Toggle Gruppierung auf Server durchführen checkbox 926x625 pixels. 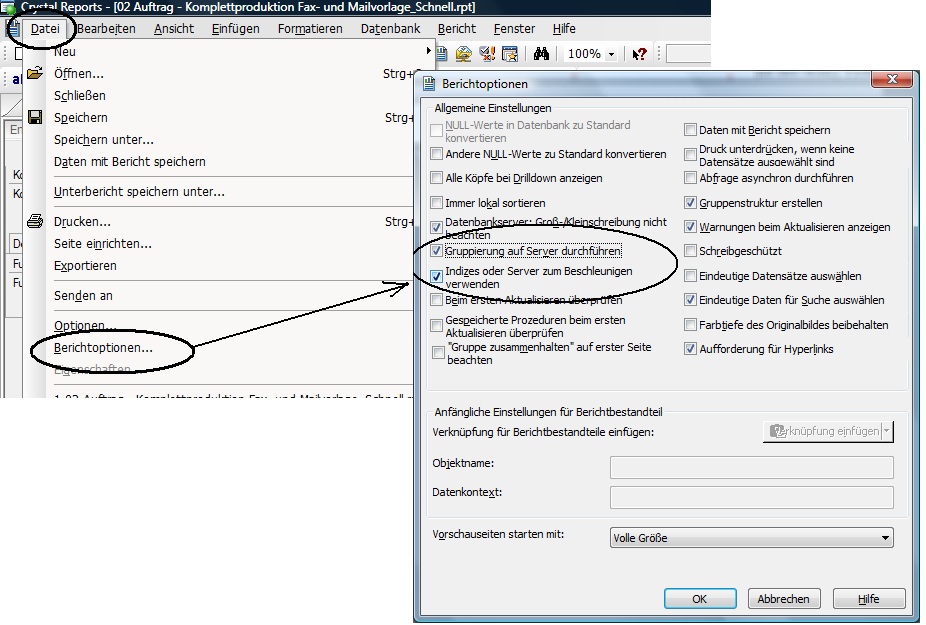tap(436, 251)
